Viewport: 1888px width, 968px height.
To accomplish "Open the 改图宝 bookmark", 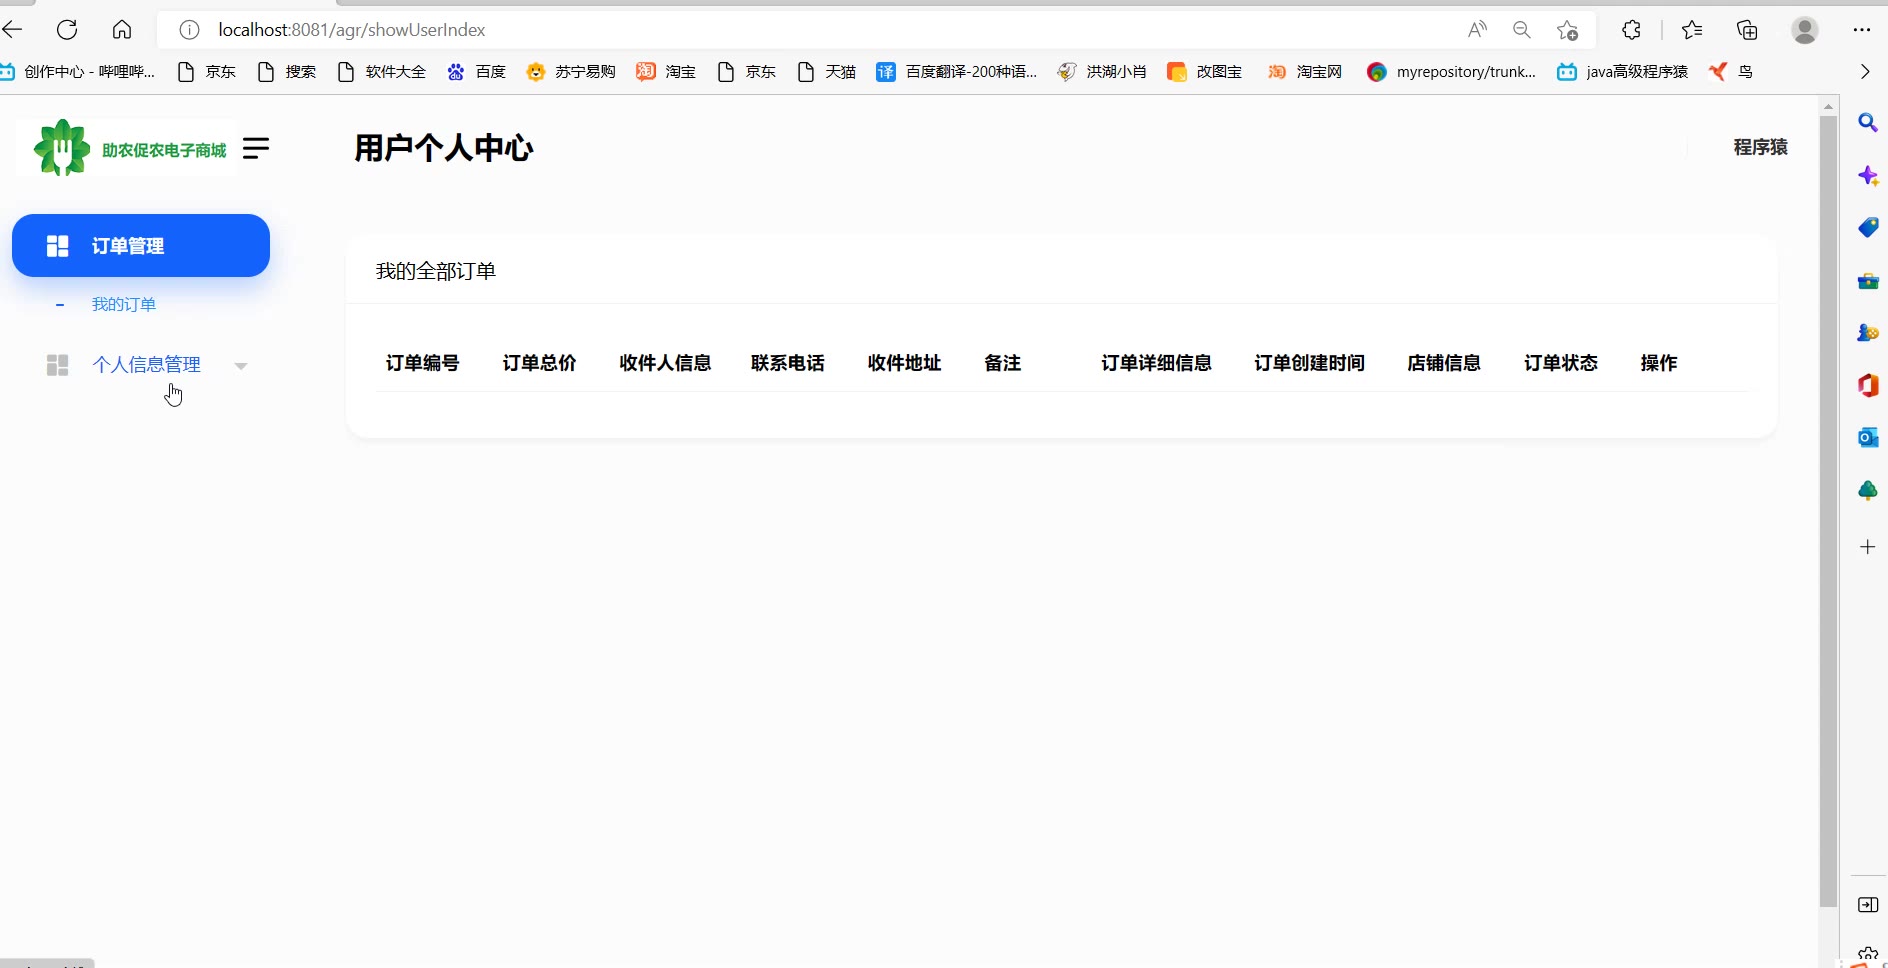I will (1205, 71).
